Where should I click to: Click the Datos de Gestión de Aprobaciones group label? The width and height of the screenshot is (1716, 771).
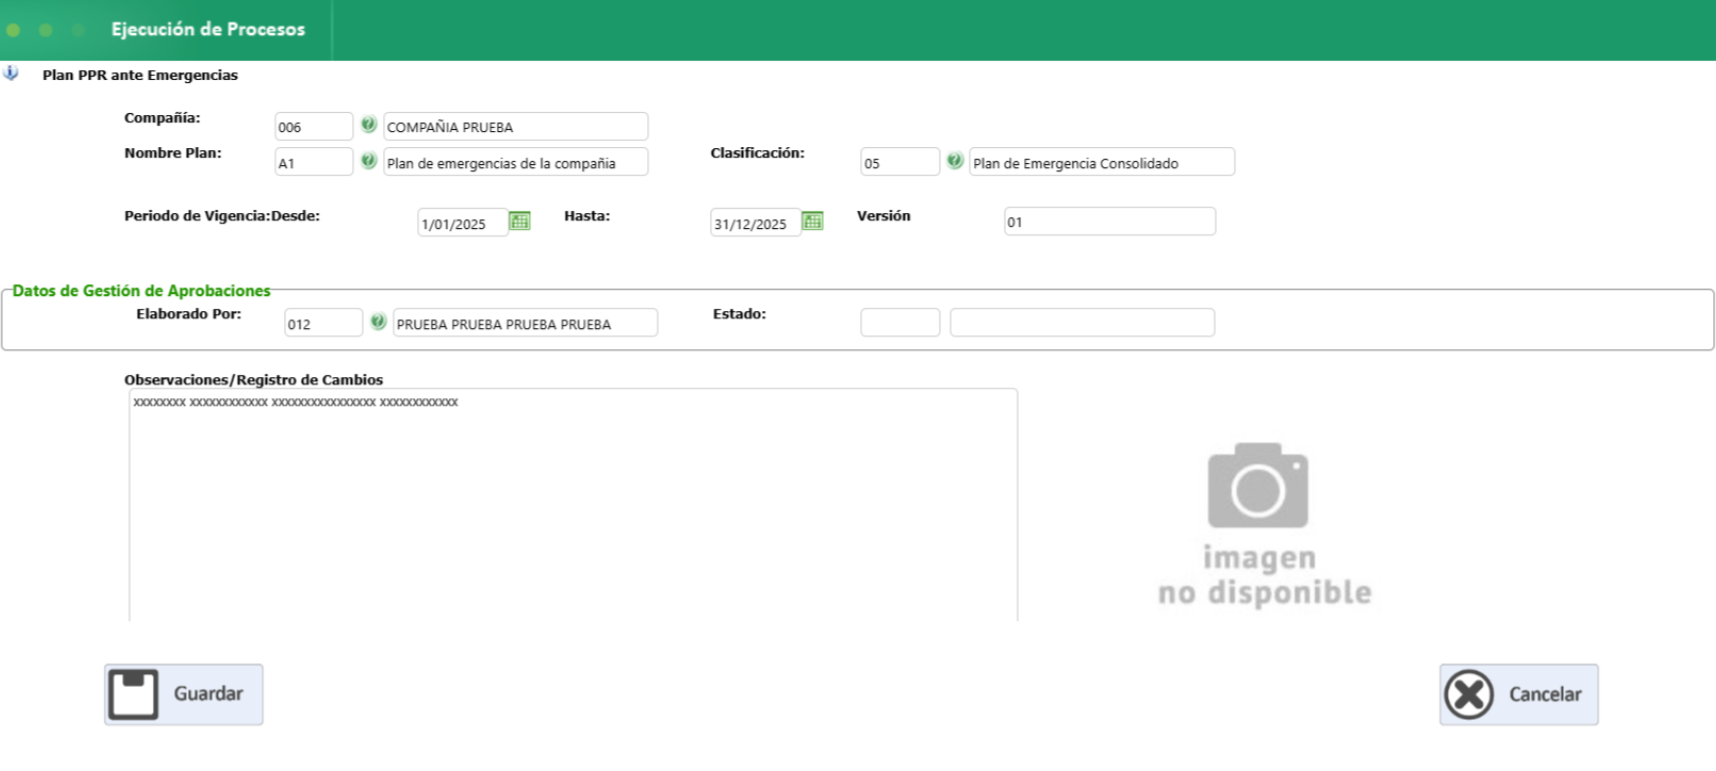click(x=141, y=291)
